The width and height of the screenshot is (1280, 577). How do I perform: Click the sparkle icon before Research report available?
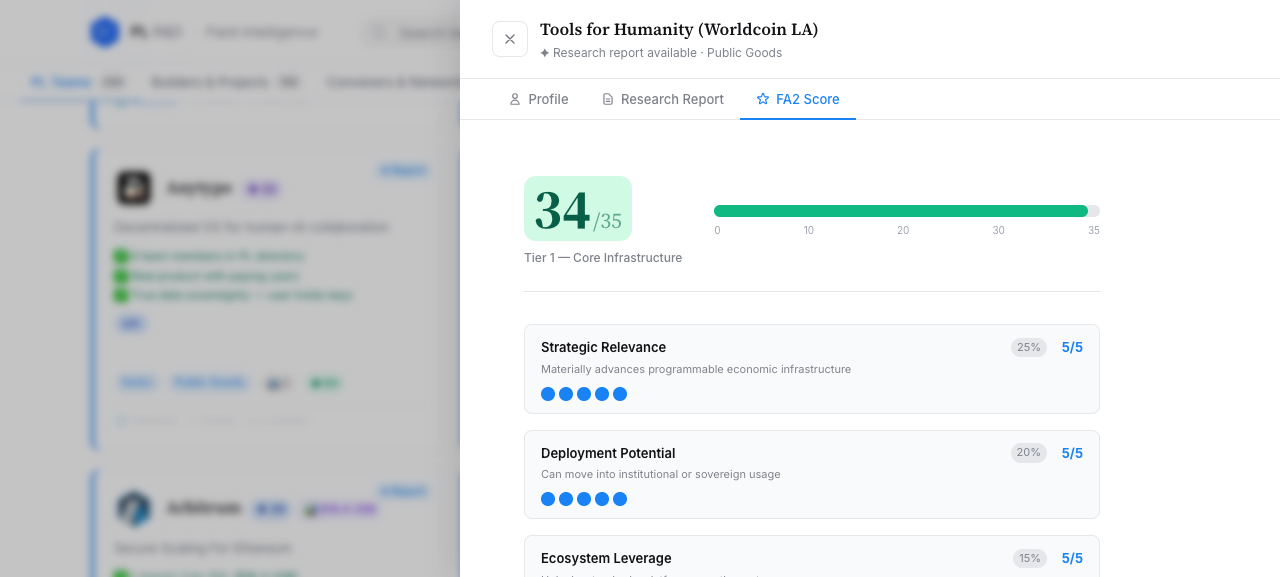(545, 53)
